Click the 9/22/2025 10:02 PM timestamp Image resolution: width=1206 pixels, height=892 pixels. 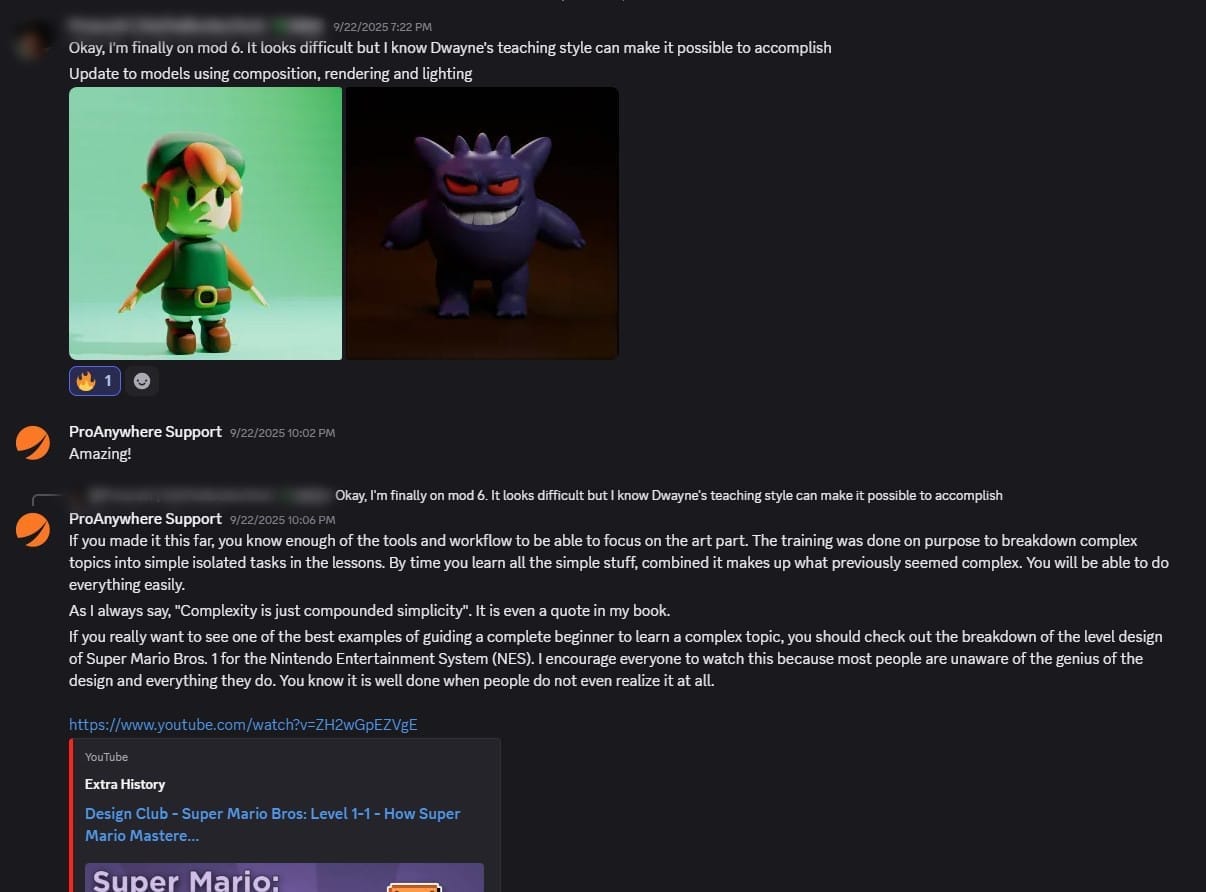282,433
